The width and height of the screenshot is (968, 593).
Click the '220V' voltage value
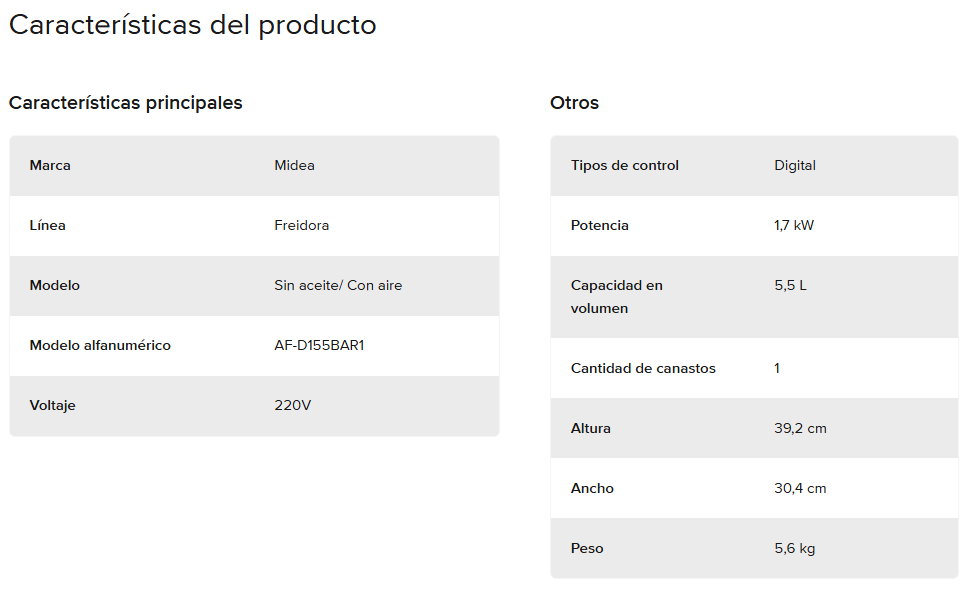(x=293, y=405)
